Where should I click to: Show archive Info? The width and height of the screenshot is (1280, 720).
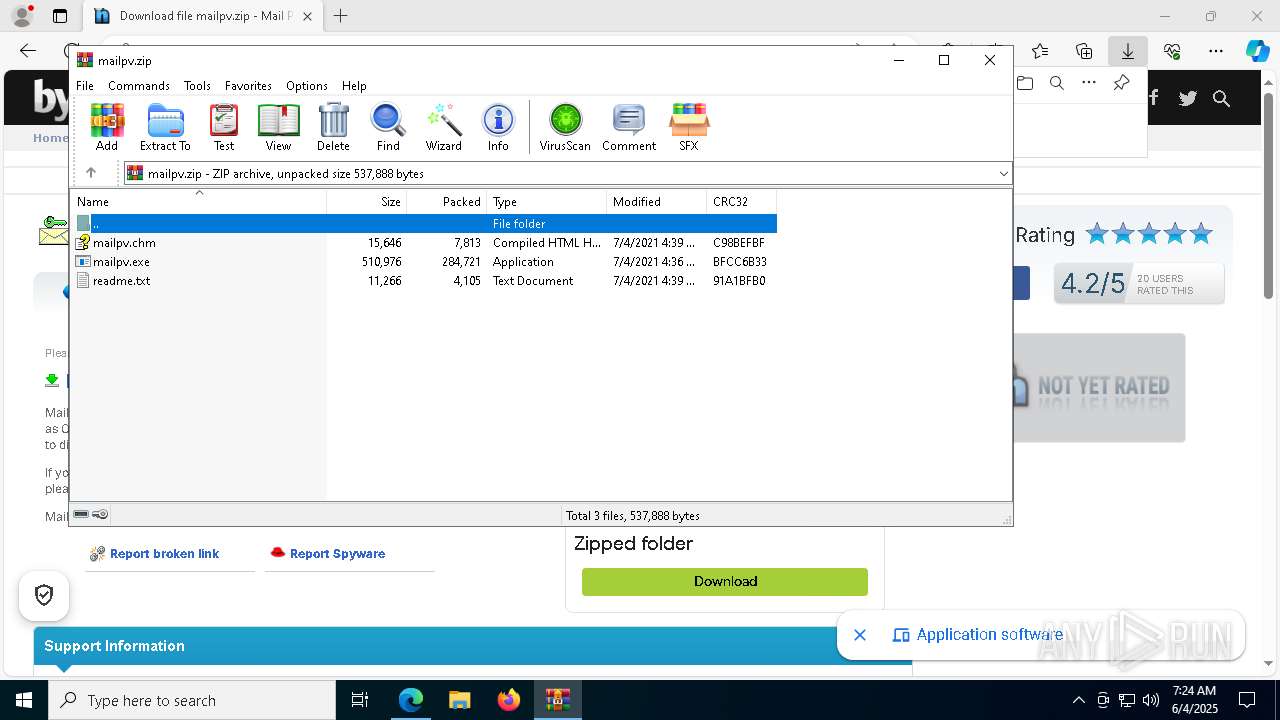[498, 127]
